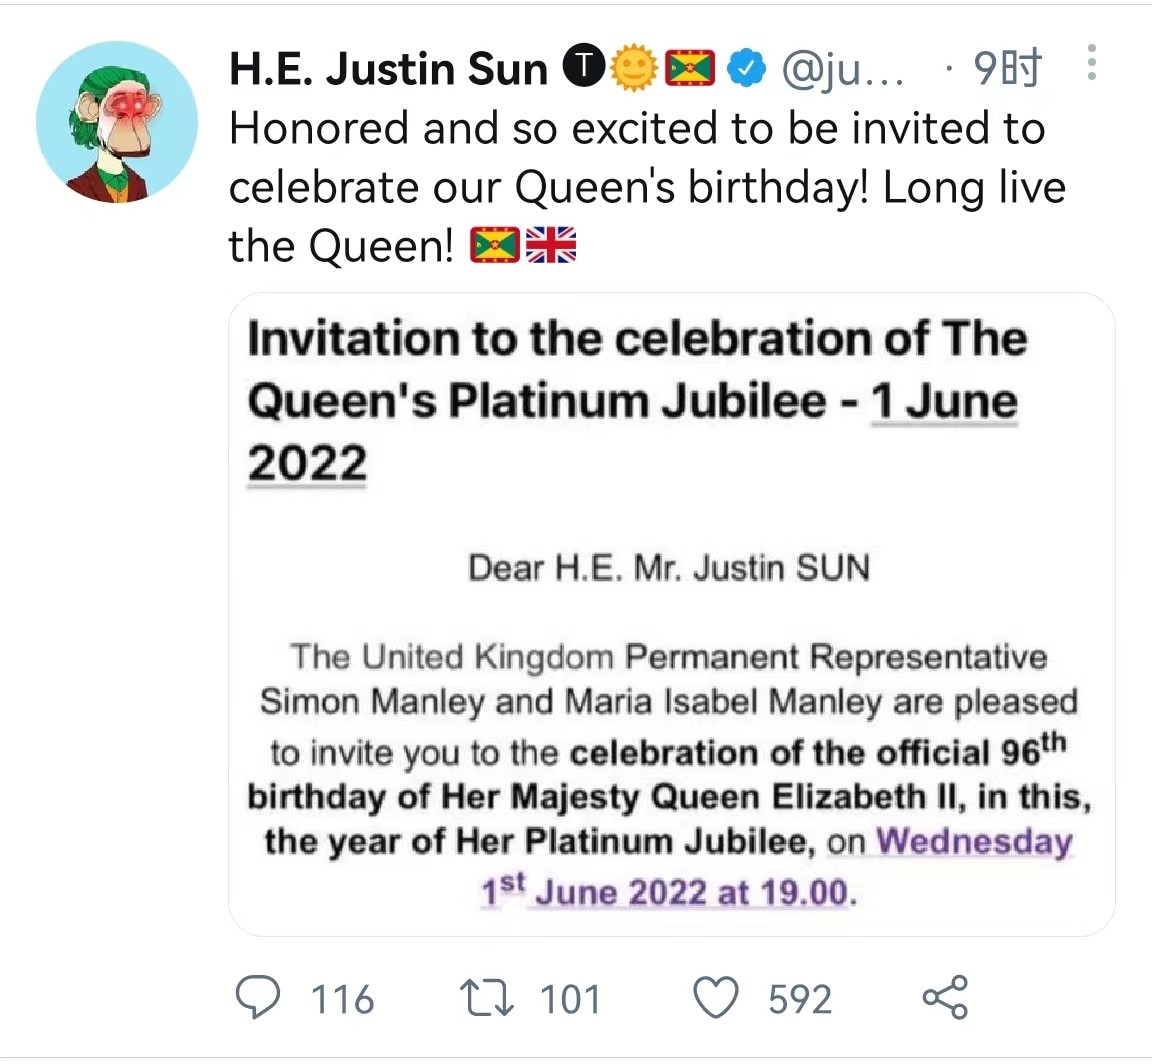The width and height of the screenshot is (1152, 1064).
Task: Open H.E. Justin Sun's profile name
Action: [389, 68]
